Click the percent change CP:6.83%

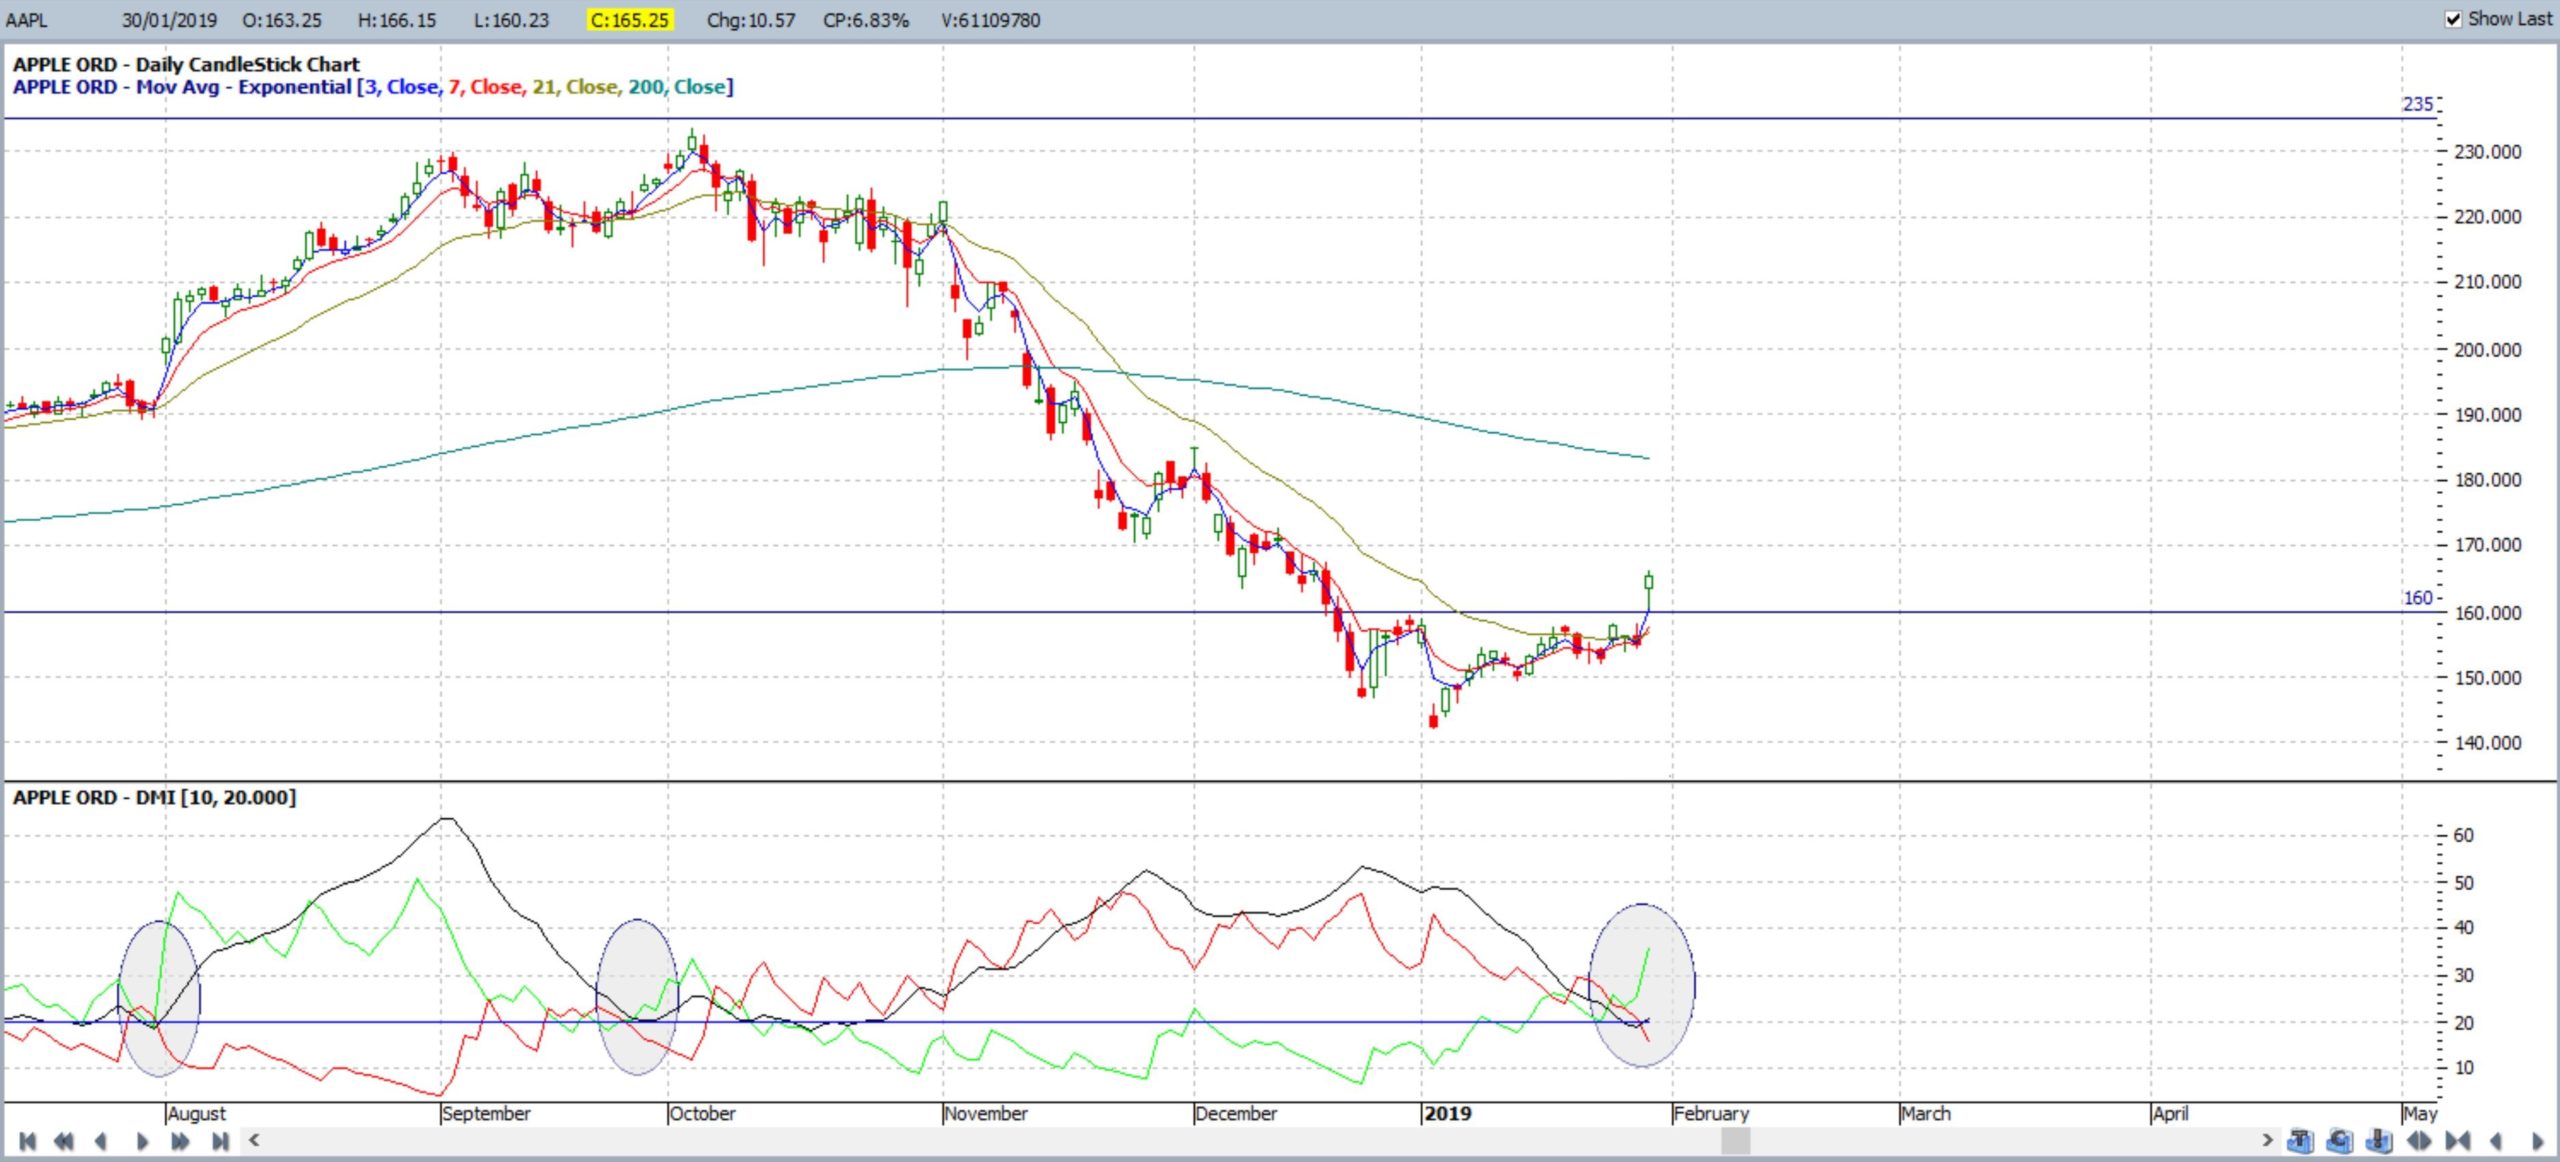pyautogui.click(x=866, y=20)
